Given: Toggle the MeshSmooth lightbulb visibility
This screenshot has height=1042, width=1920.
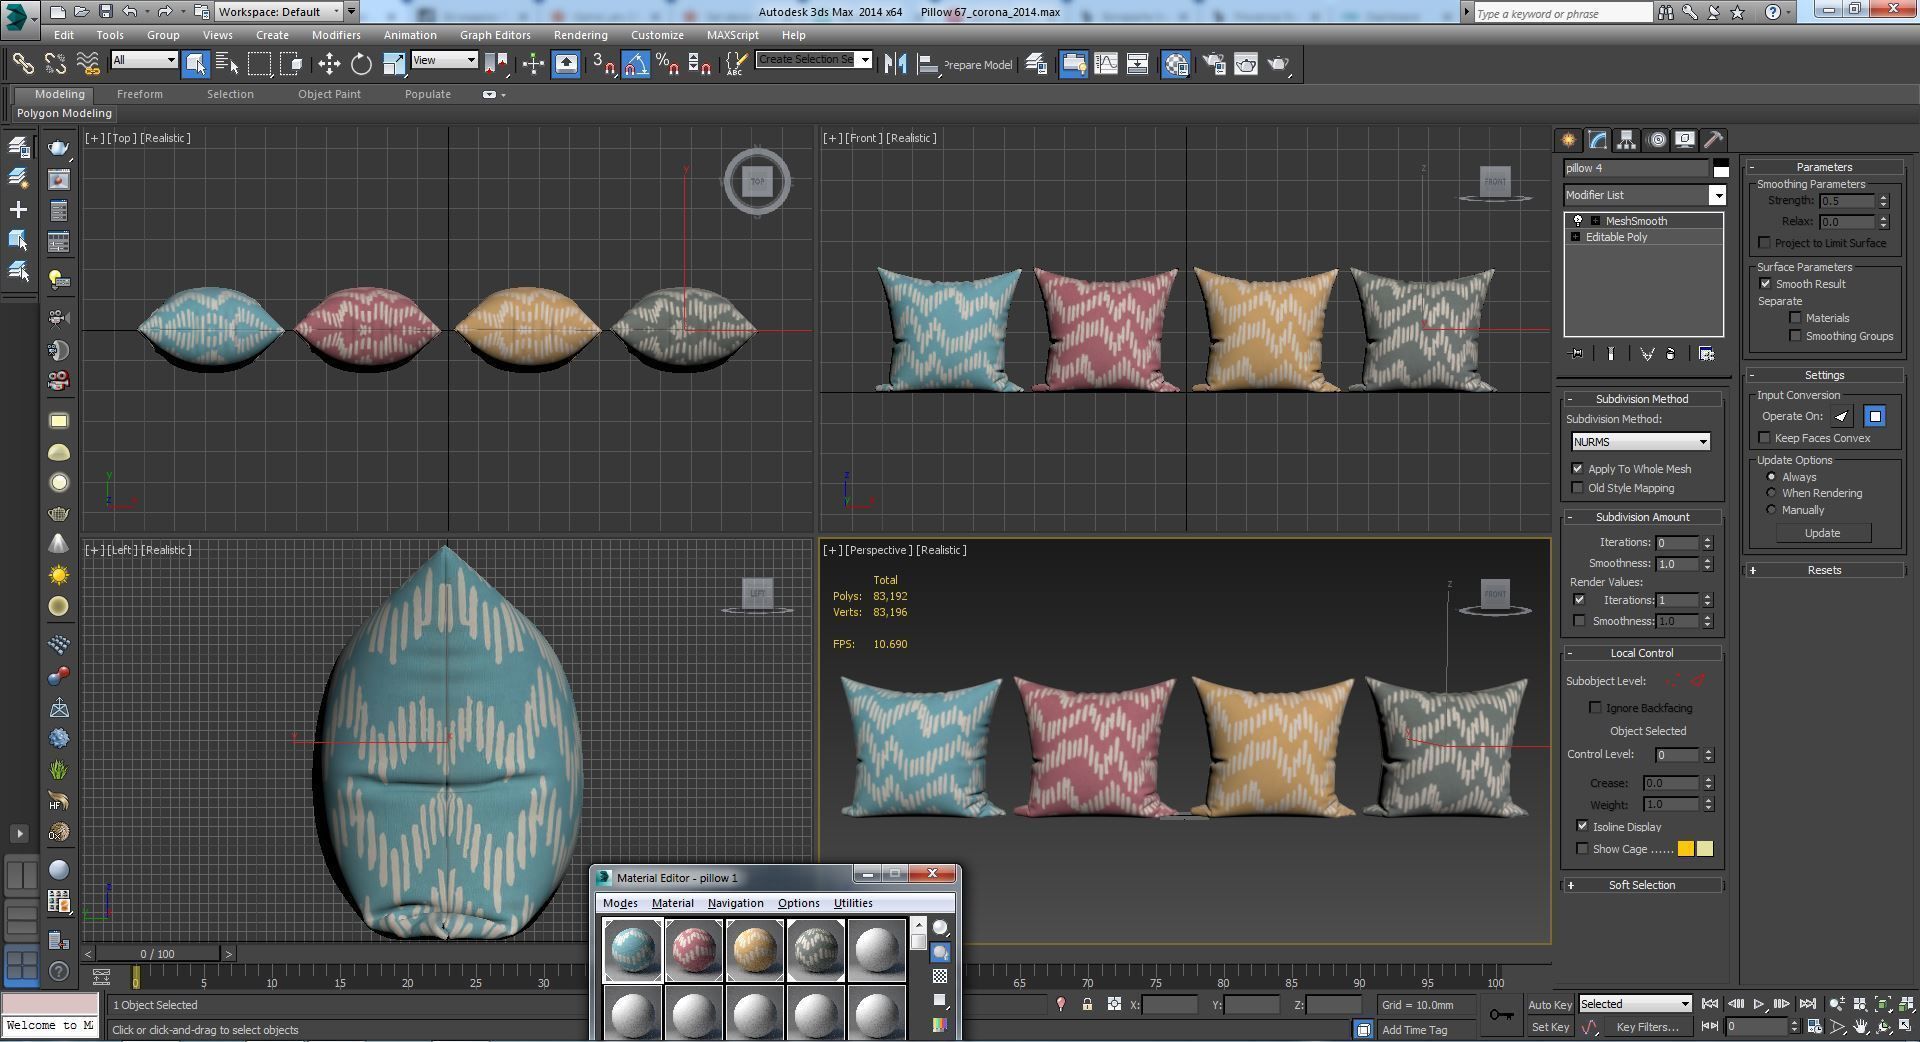Looking at the screenshot, I should tap(1578, 221).
